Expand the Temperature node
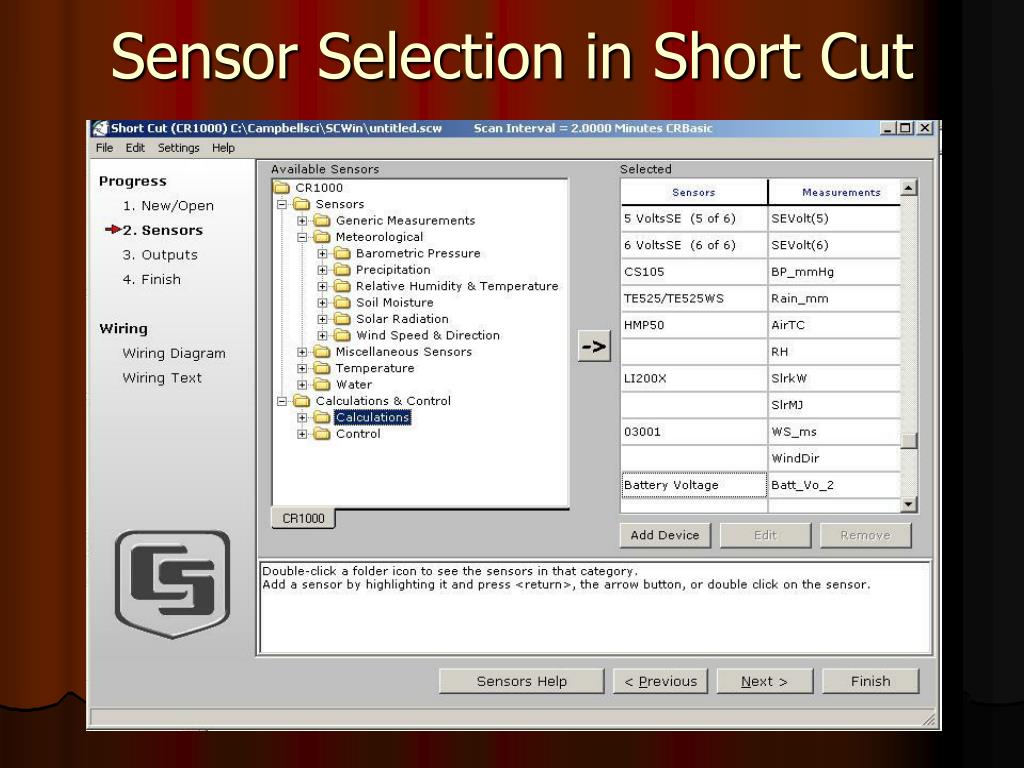This screenshot has height=768, width=1024. [x=302, y=368]
